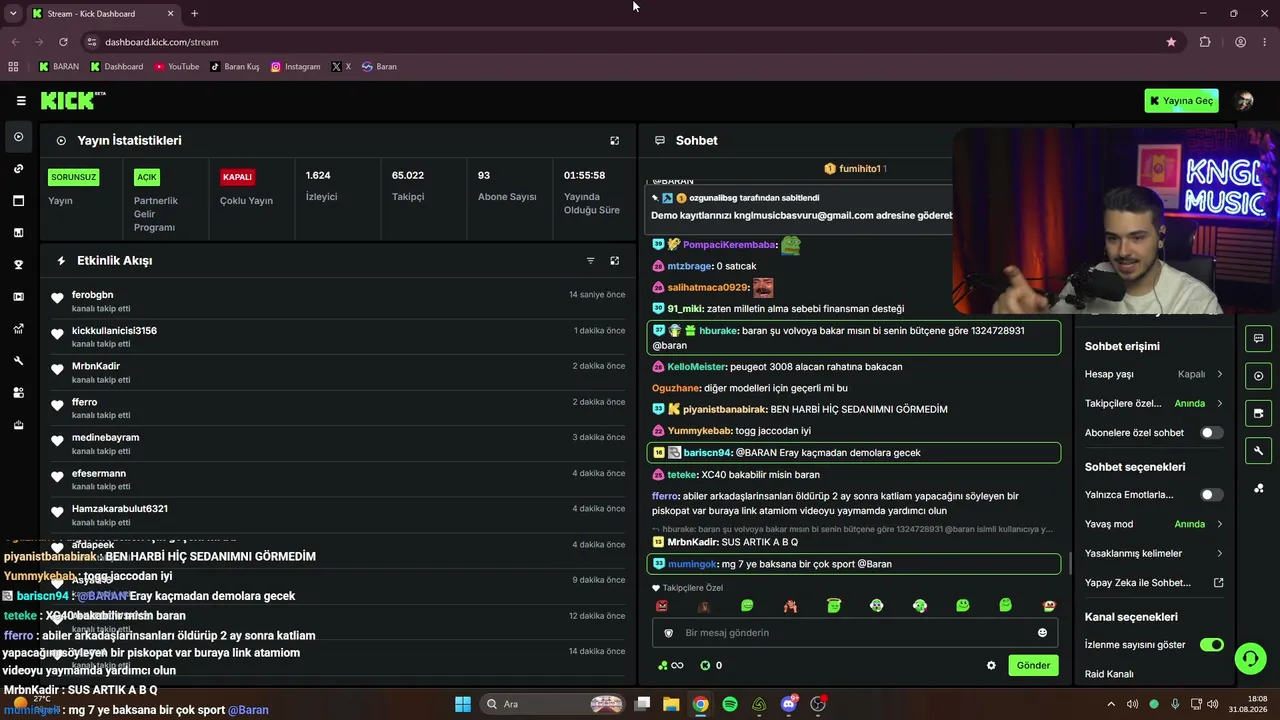Screen dimensions: 1280x720
Task: Open the link icon in left sidebar
Action: (x=18, y=169)
